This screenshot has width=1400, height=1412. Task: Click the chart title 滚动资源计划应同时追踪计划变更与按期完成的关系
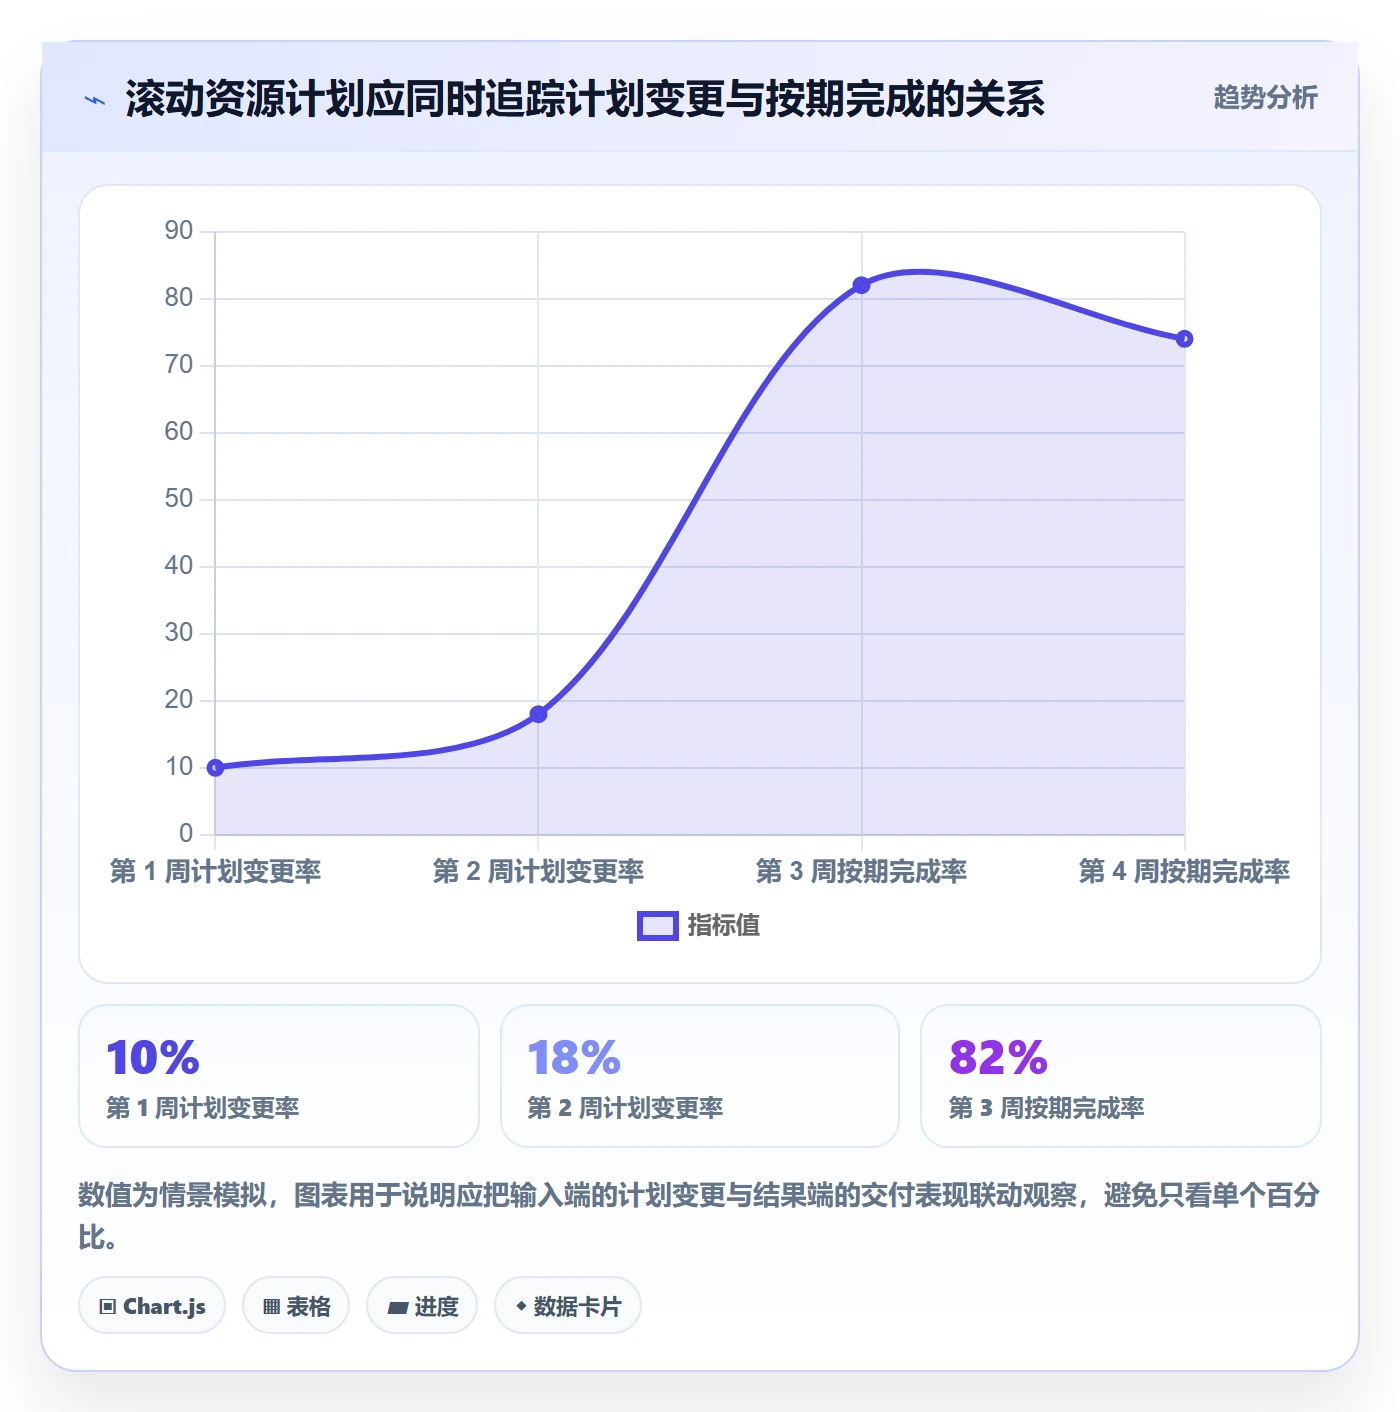tap(585, 99)
